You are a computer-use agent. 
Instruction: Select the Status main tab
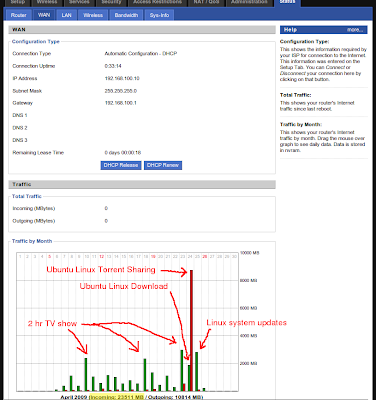[287, 3]
